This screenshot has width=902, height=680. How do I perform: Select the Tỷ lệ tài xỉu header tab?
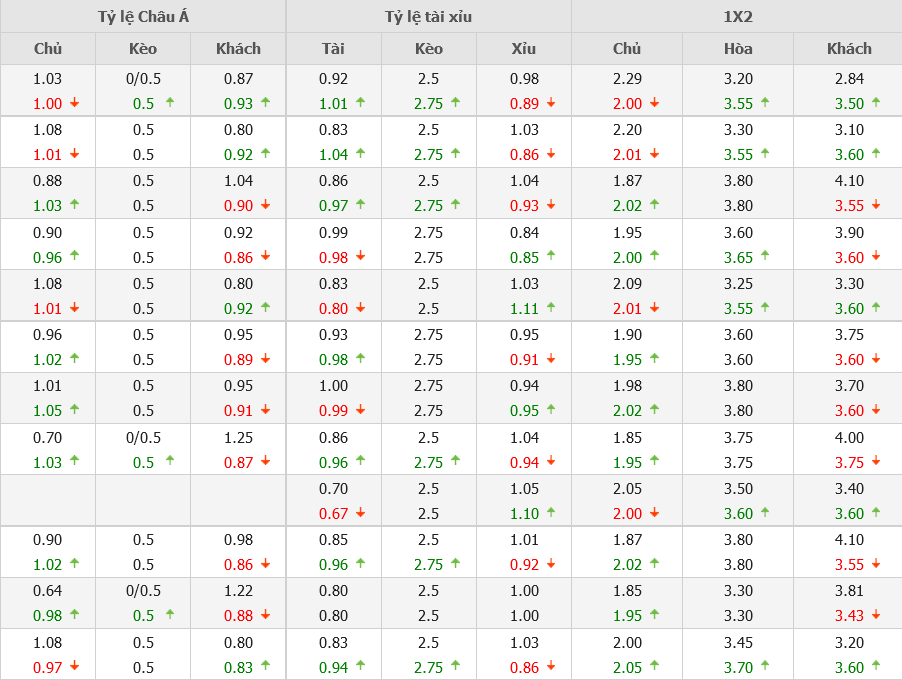pos(428,16)
